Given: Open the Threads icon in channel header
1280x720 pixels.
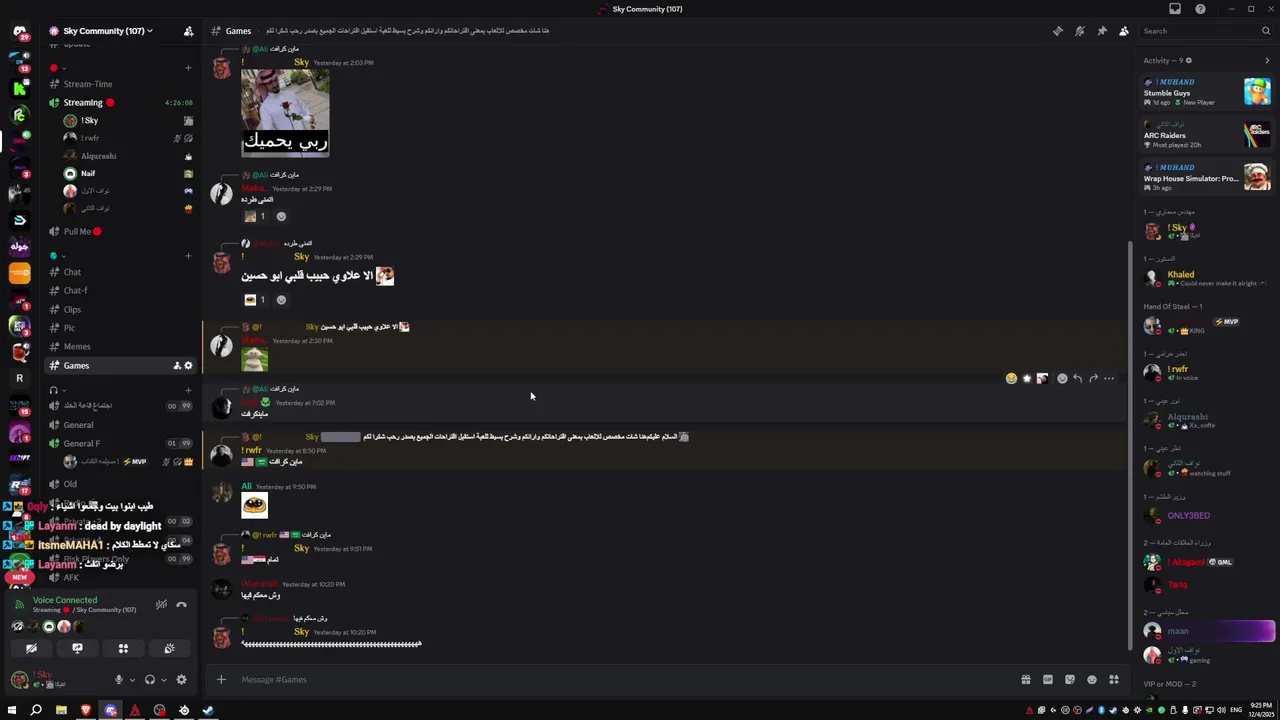Looking at the screenshot, I should 1058,31.
